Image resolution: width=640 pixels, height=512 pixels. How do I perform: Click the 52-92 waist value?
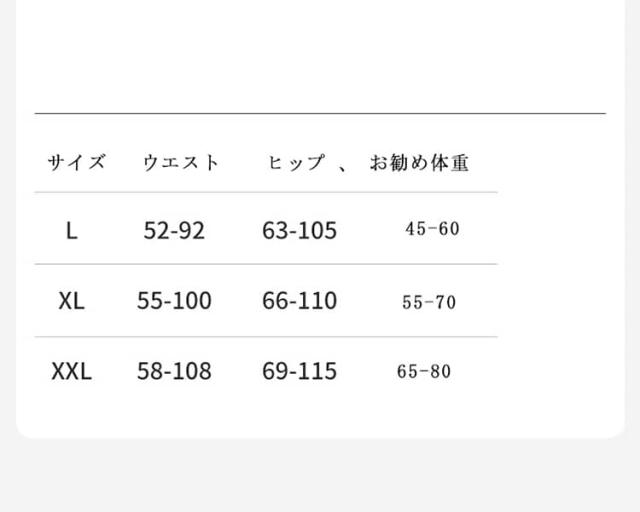click(174, 230)
